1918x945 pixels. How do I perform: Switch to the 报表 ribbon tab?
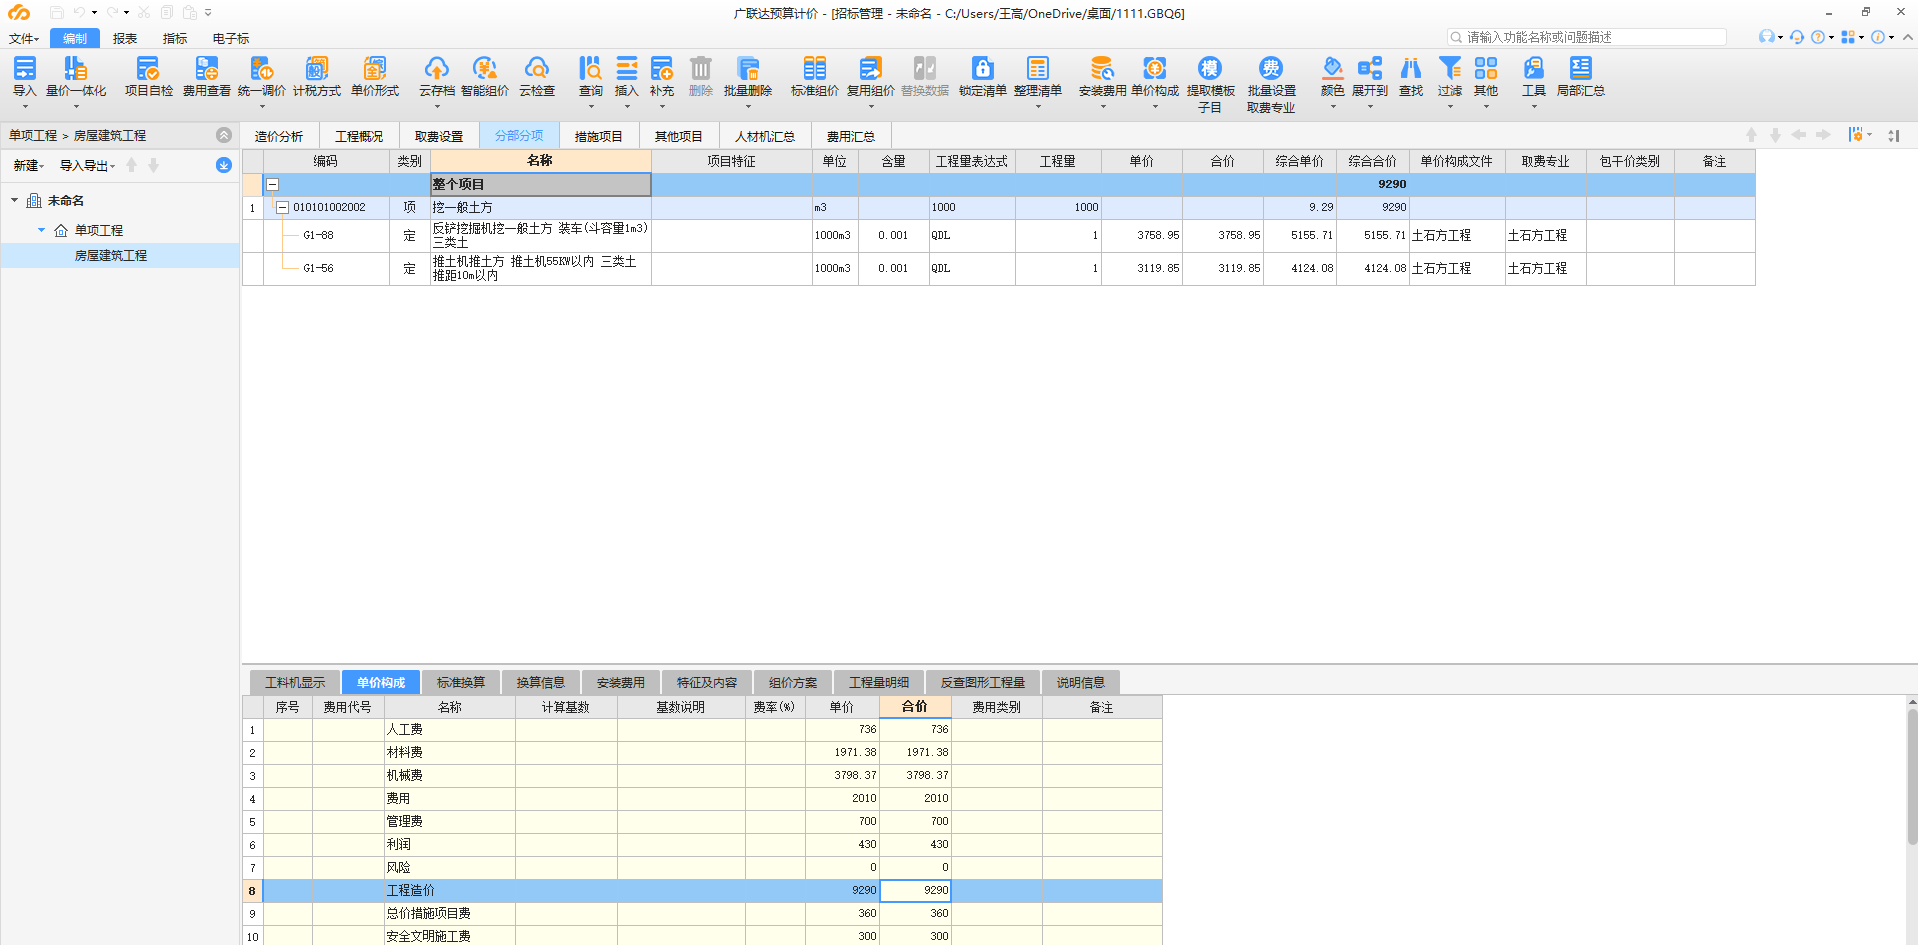(125, 39)
